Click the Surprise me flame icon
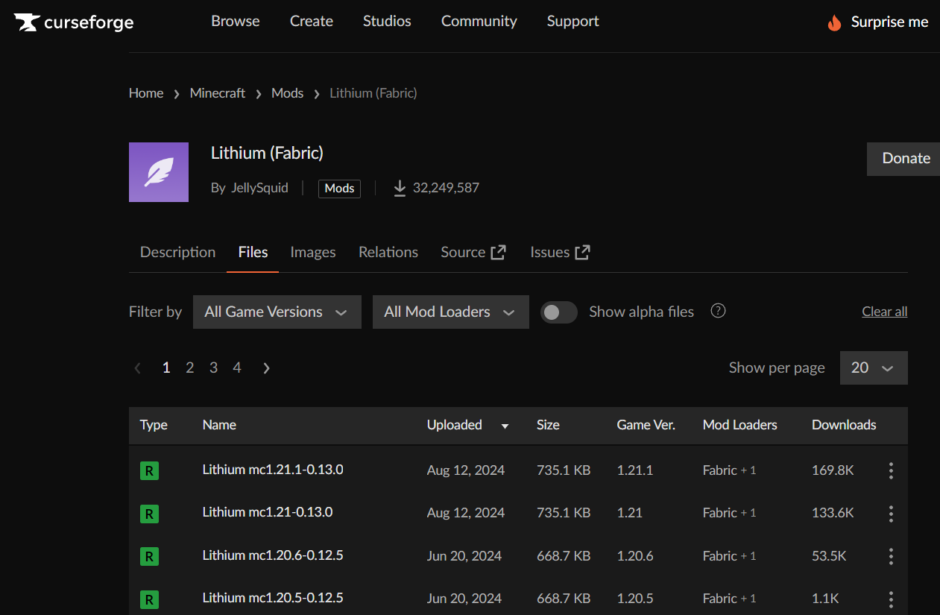 coord(834,22)
